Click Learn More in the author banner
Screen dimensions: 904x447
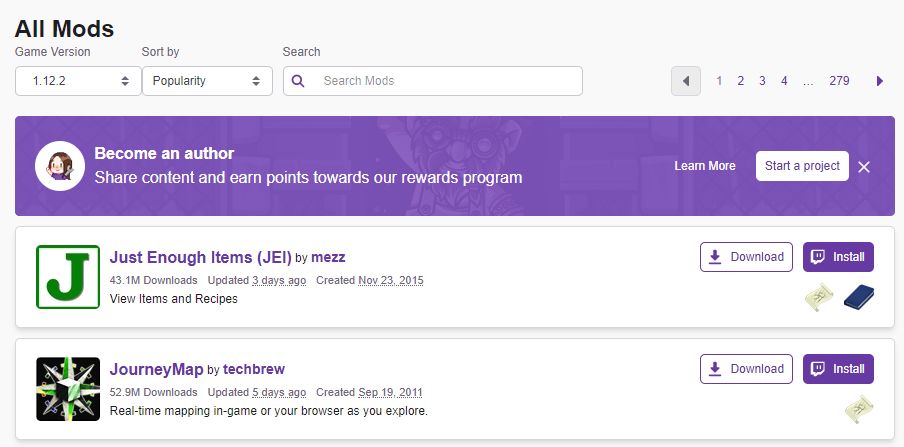pos(705,166)
